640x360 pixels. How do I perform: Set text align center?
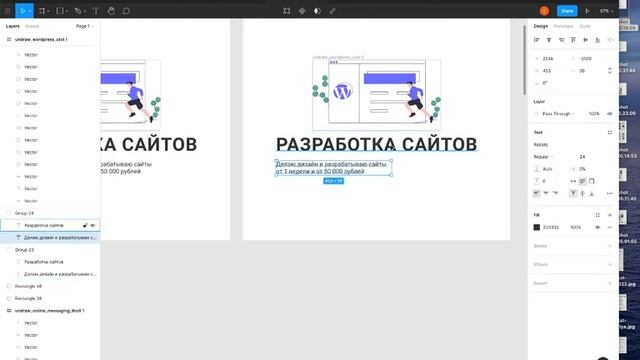[546, 193]
